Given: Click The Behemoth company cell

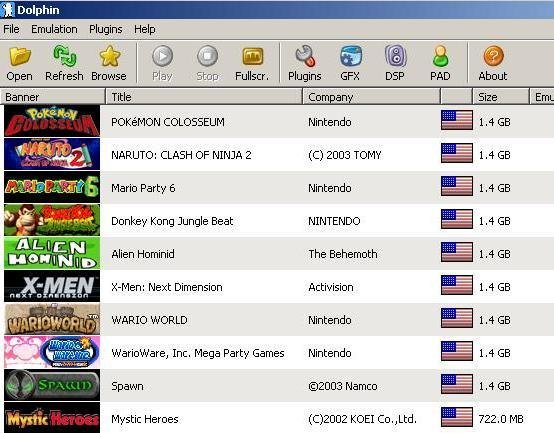Looking at the screenshot, I should click(x=343, y=254).
